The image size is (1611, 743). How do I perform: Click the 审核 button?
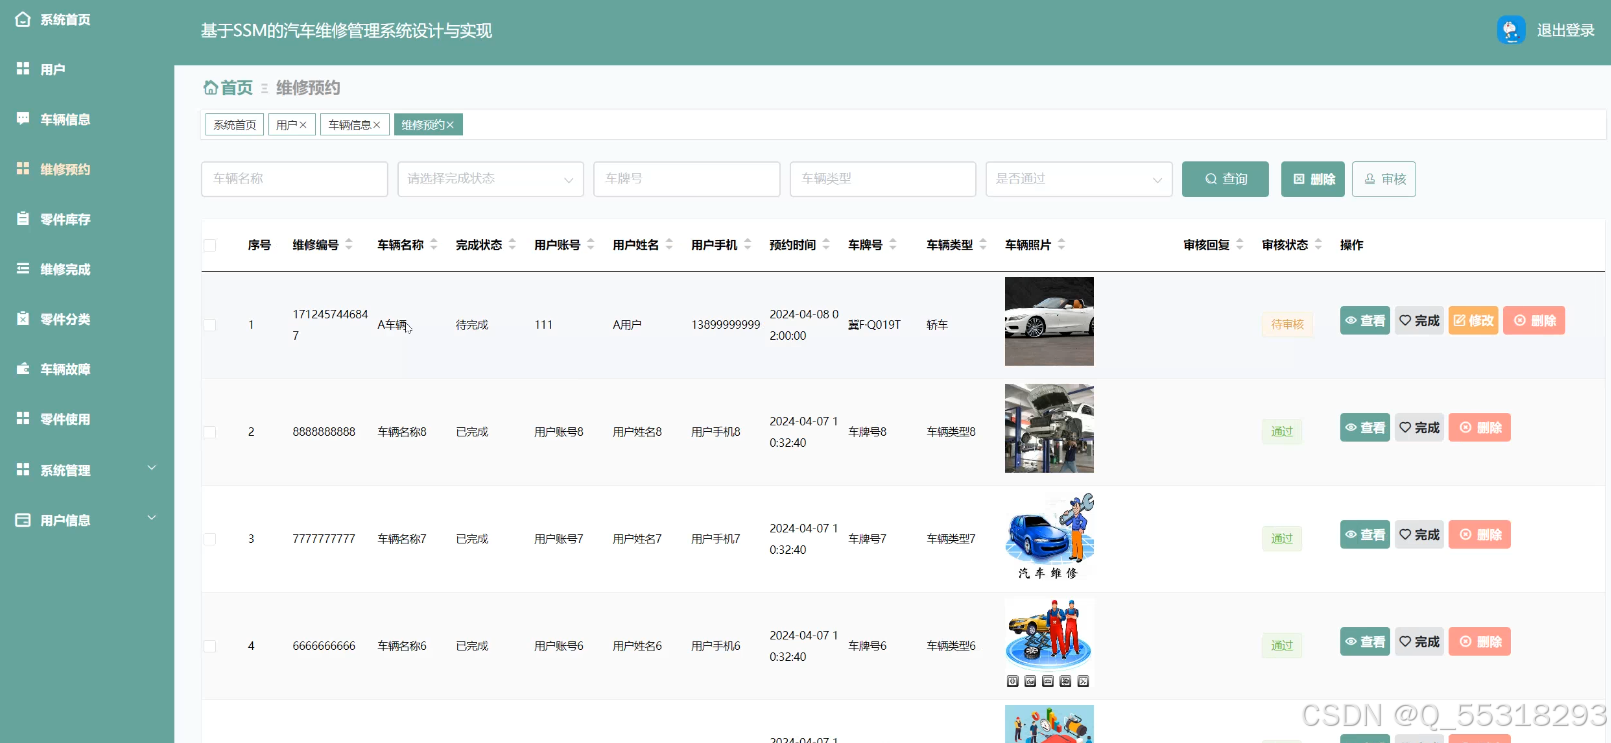(1384, 179)
